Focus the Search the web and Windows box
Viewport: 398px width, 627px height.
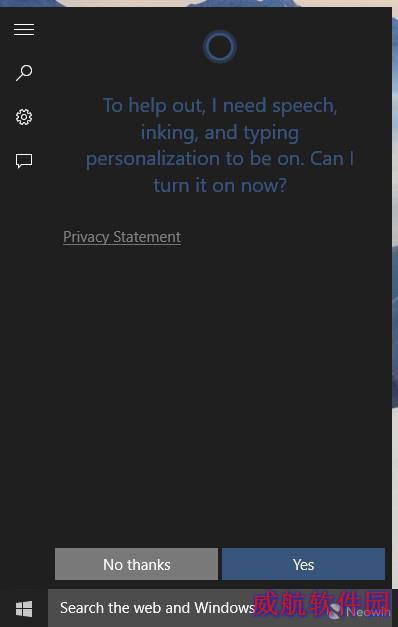click(x=220, y=608)
